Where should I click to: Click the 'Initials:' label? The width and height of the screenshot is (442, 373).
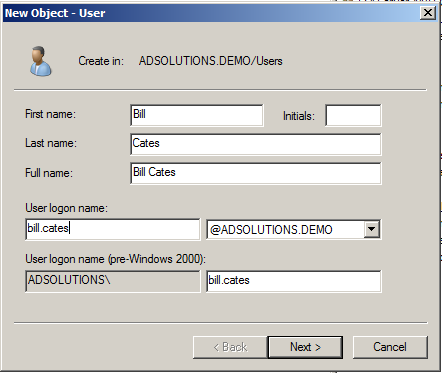pyautogui.click(x=299, y=116)
